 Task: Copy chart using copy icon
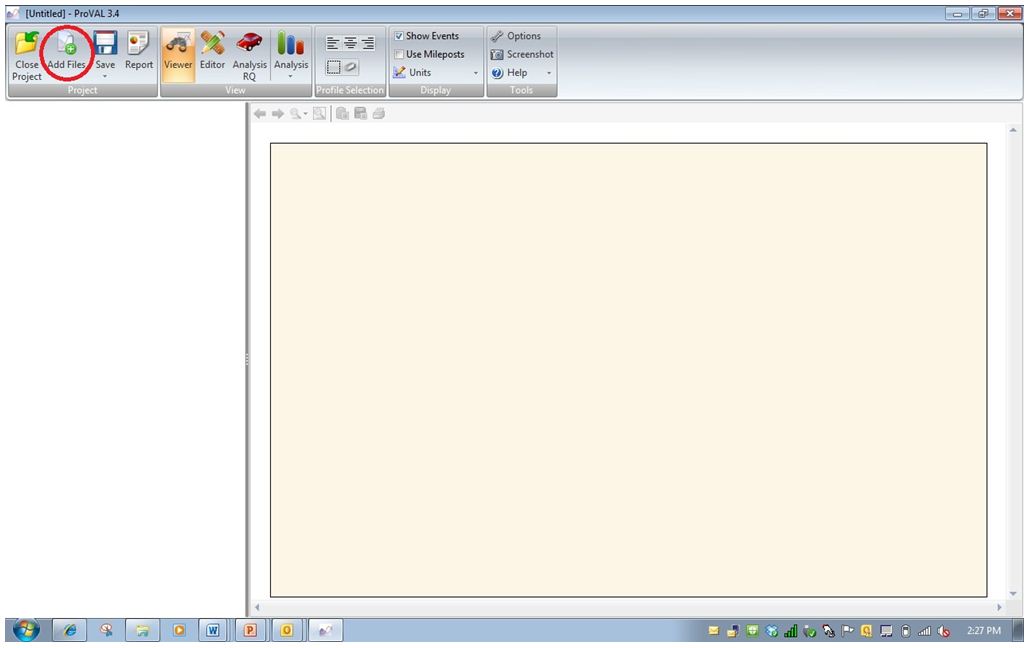coord(342,114)
